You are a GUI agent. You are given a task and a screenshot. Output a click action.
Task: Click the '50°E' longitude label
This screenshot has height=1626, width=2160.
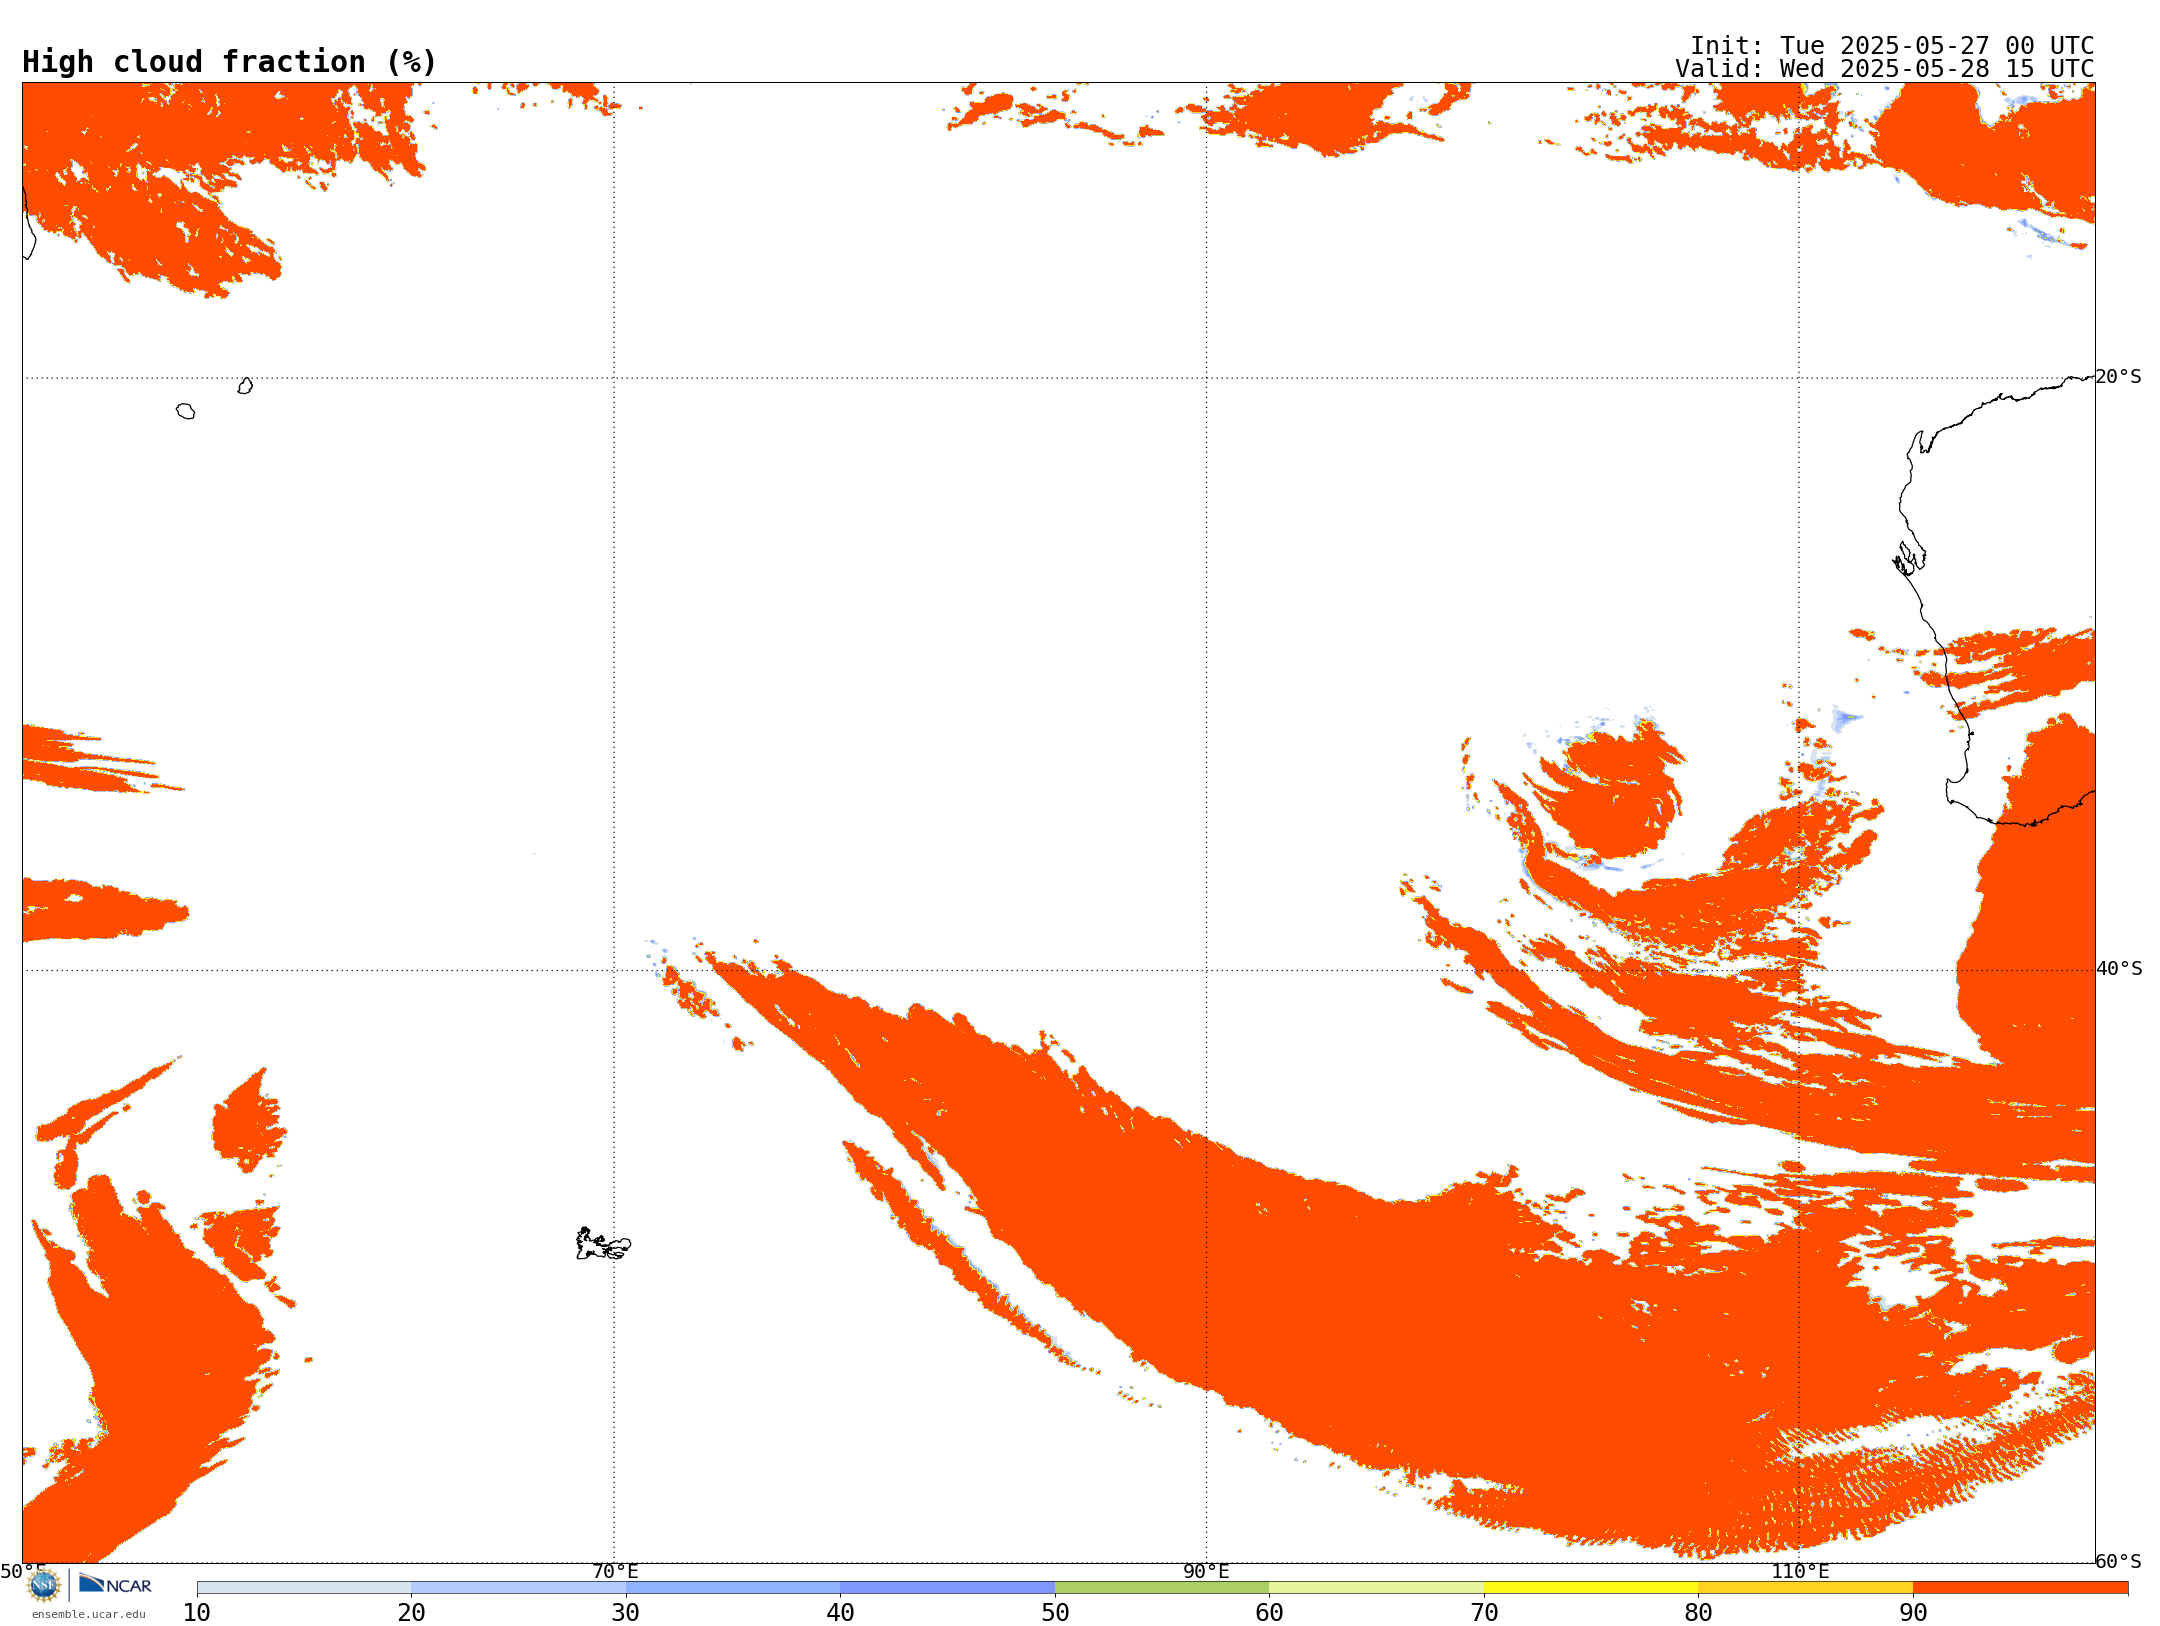23,1571
